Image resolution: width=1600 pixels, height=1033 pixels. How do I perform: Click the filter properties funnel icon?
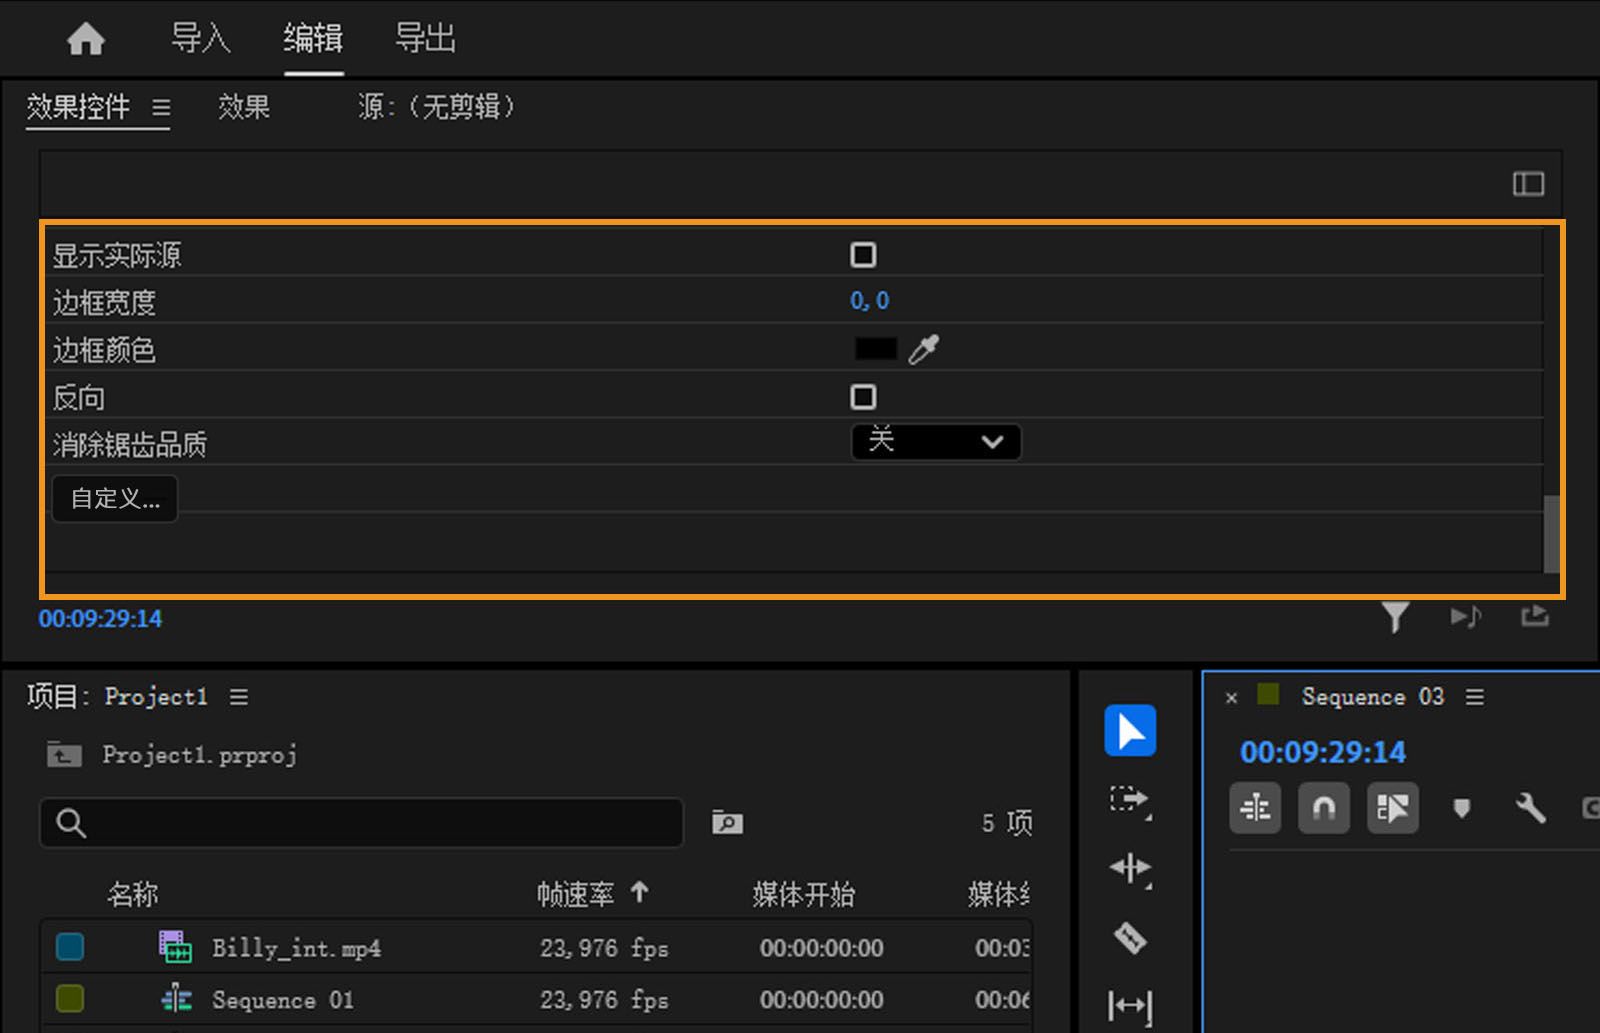[1395, 617]
